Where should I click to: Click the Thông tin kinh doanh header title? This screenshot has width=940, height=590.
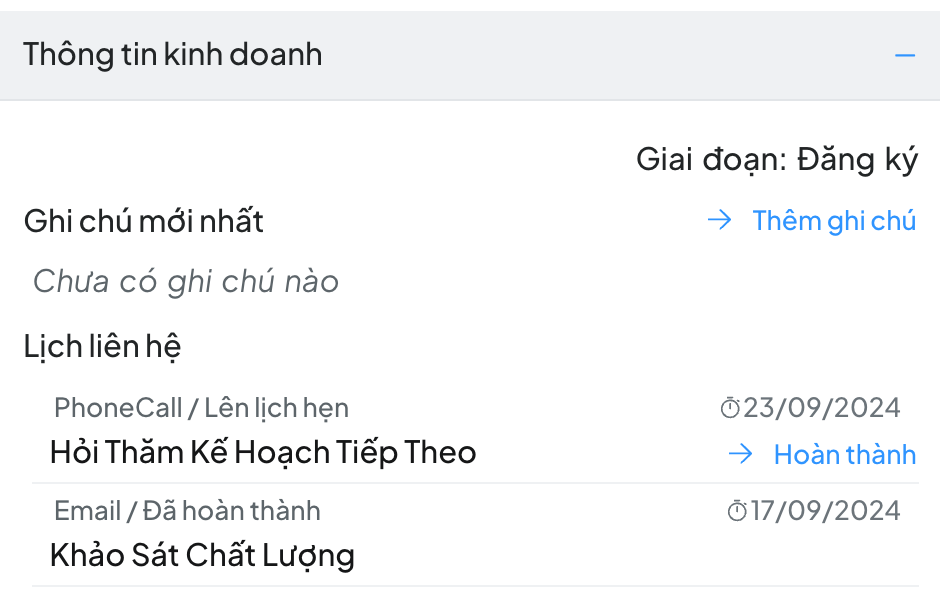click(x=173, y=54)
